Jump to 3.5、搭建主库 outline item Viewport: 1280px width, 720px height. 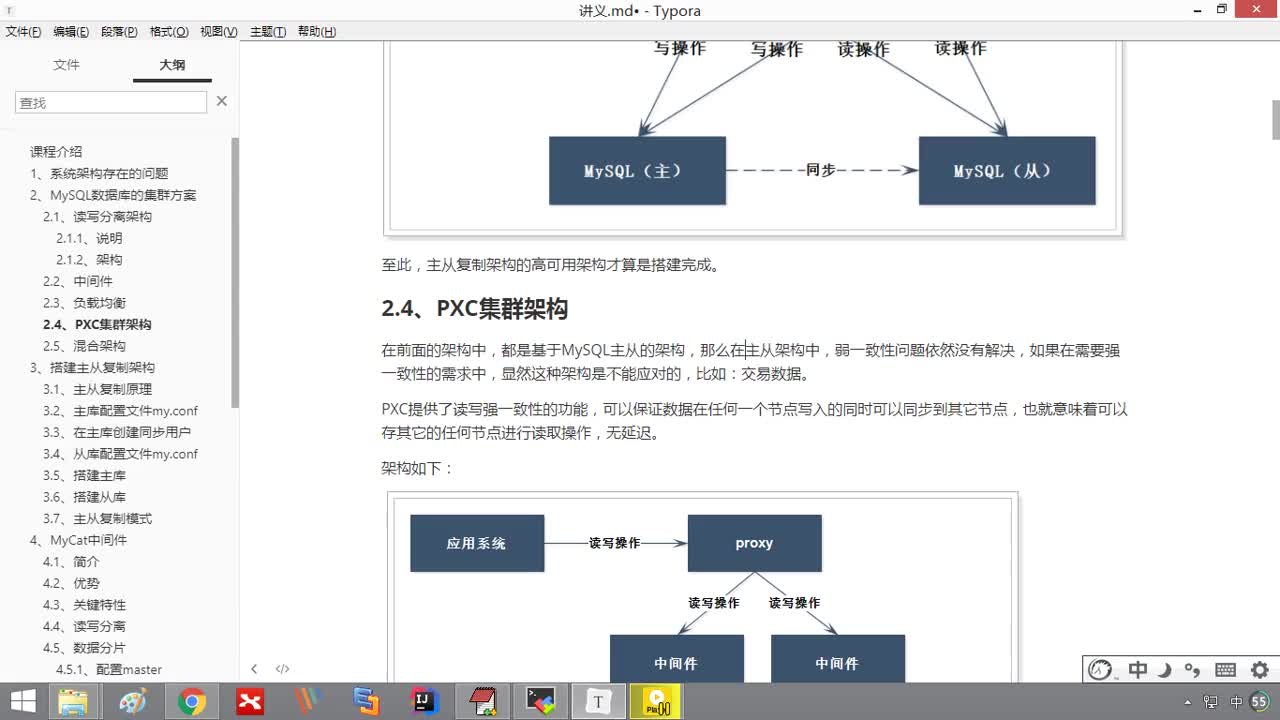tap(84, 476)
